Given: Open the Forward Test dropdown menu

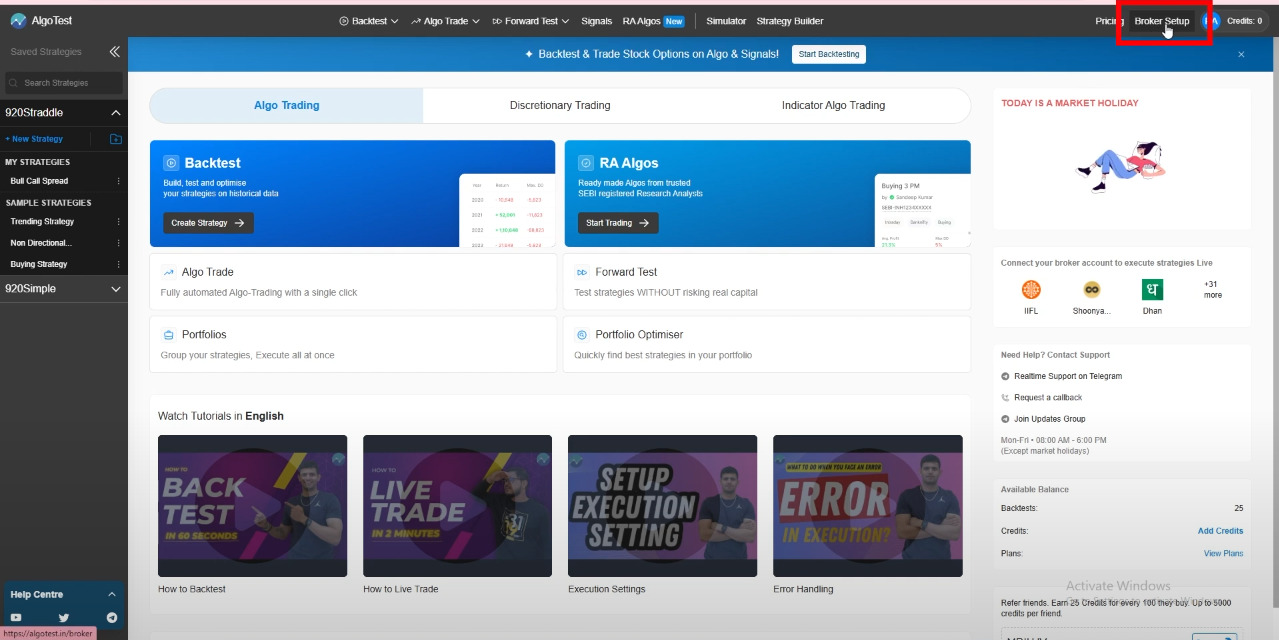Looking at the screenshot, I should (530, 21).
